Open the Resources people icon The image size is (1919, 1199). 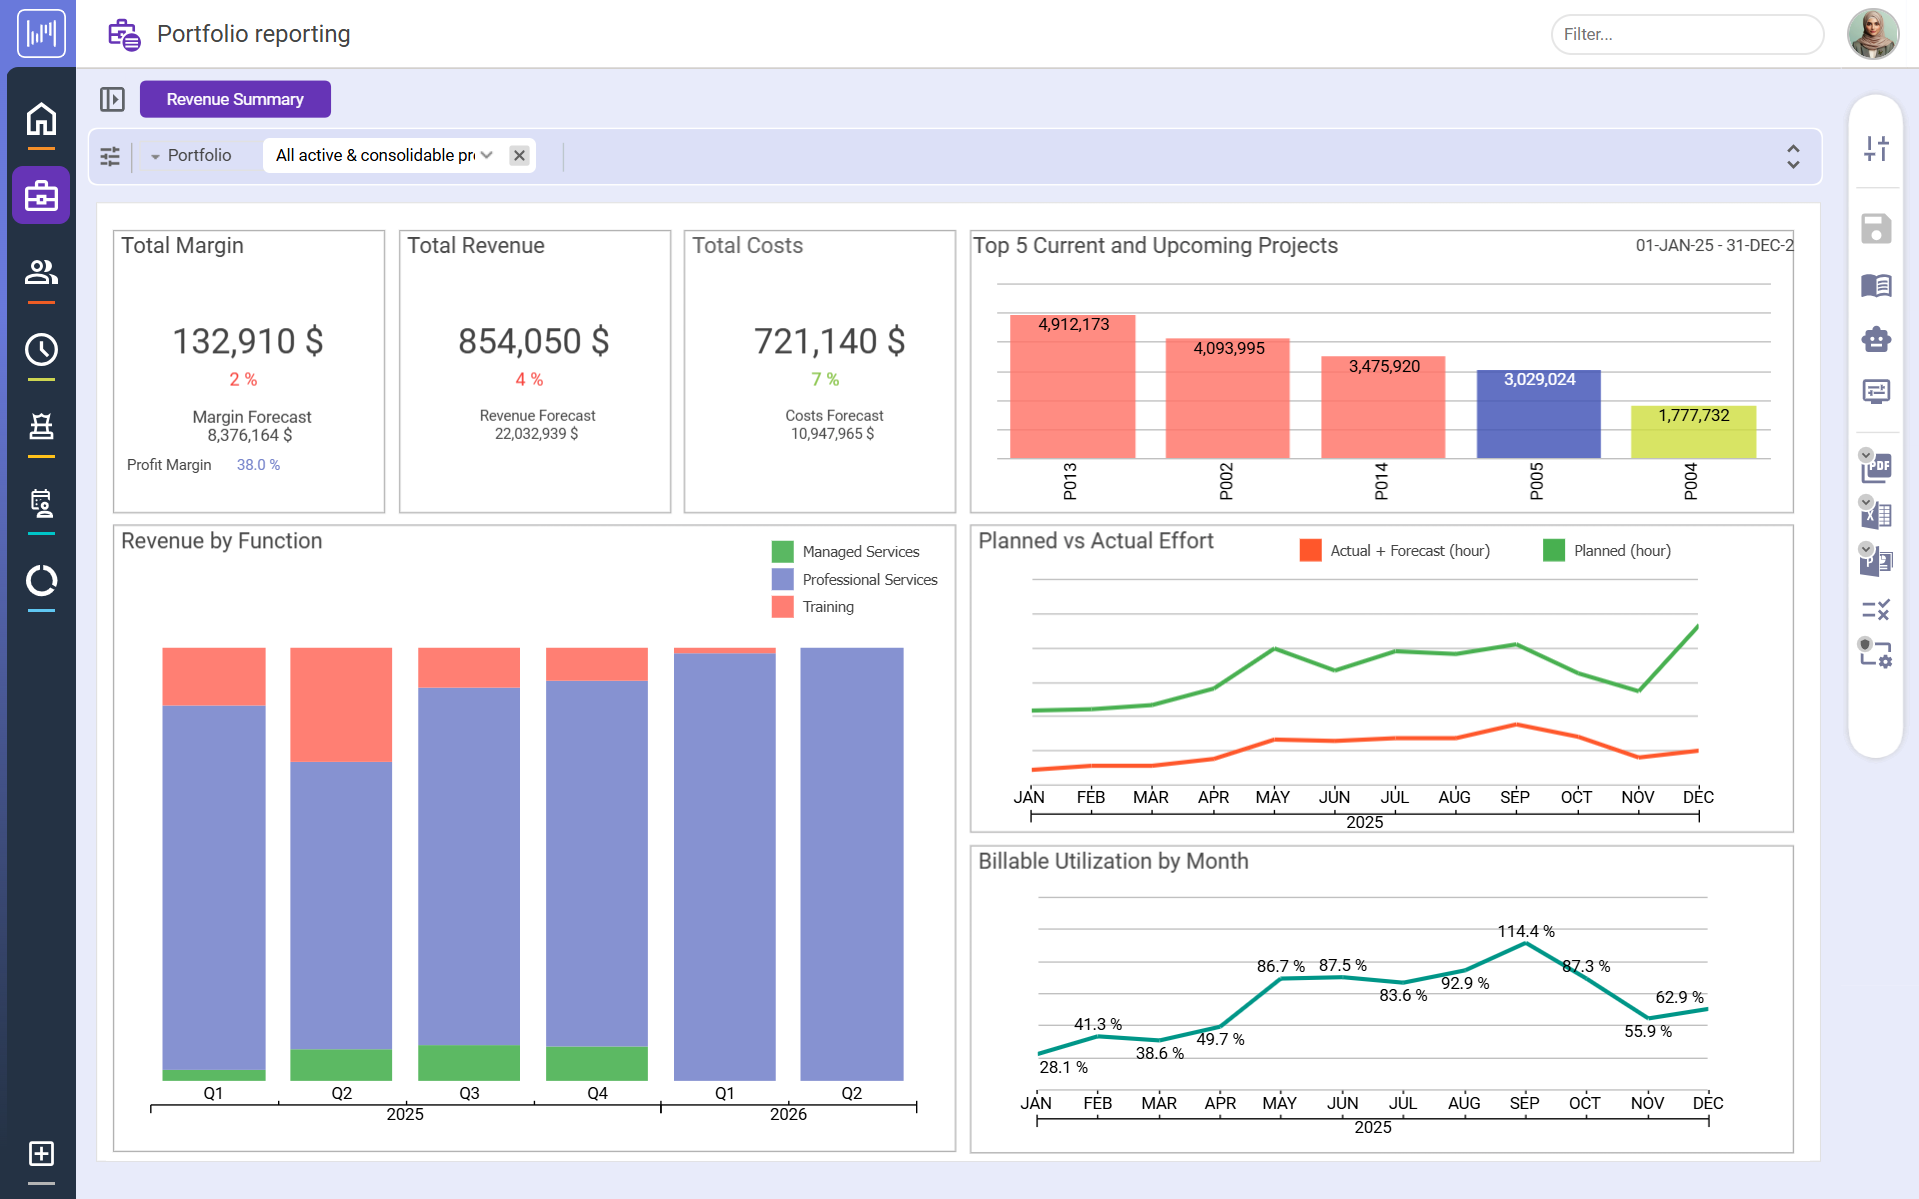[x=41, y=273]
